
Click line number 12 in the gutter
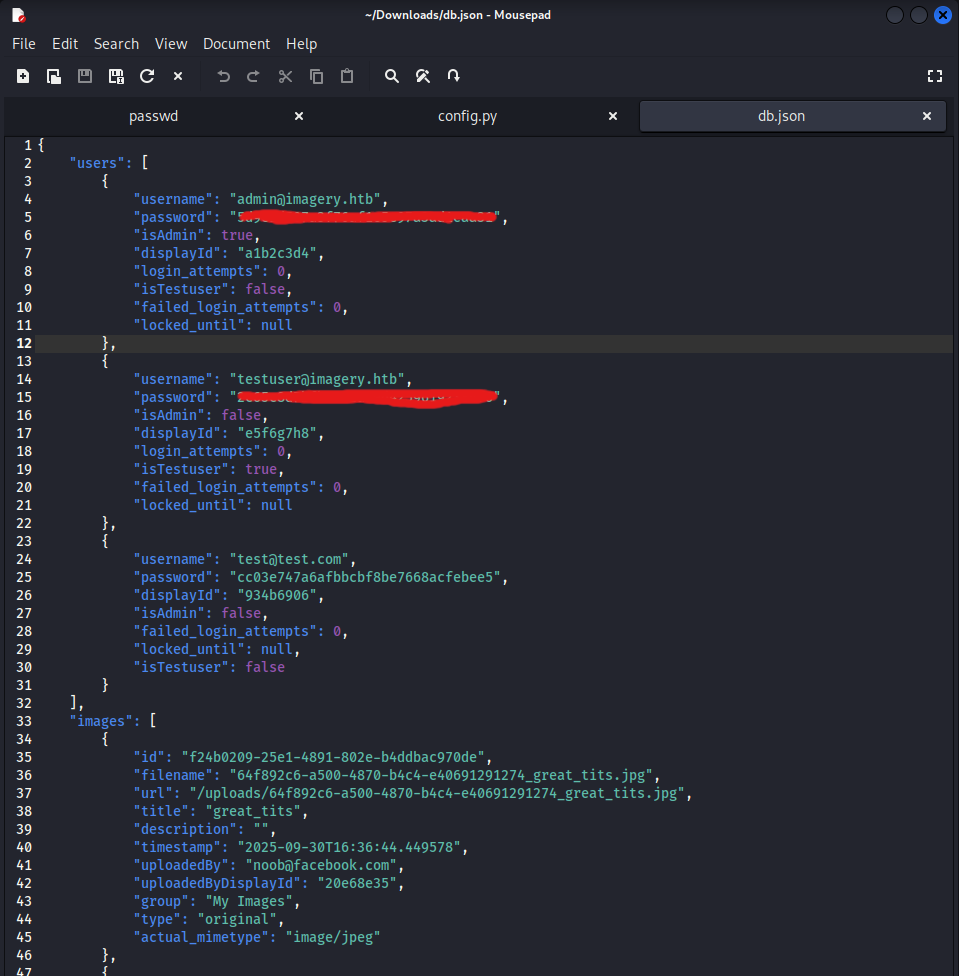[24, 343]
